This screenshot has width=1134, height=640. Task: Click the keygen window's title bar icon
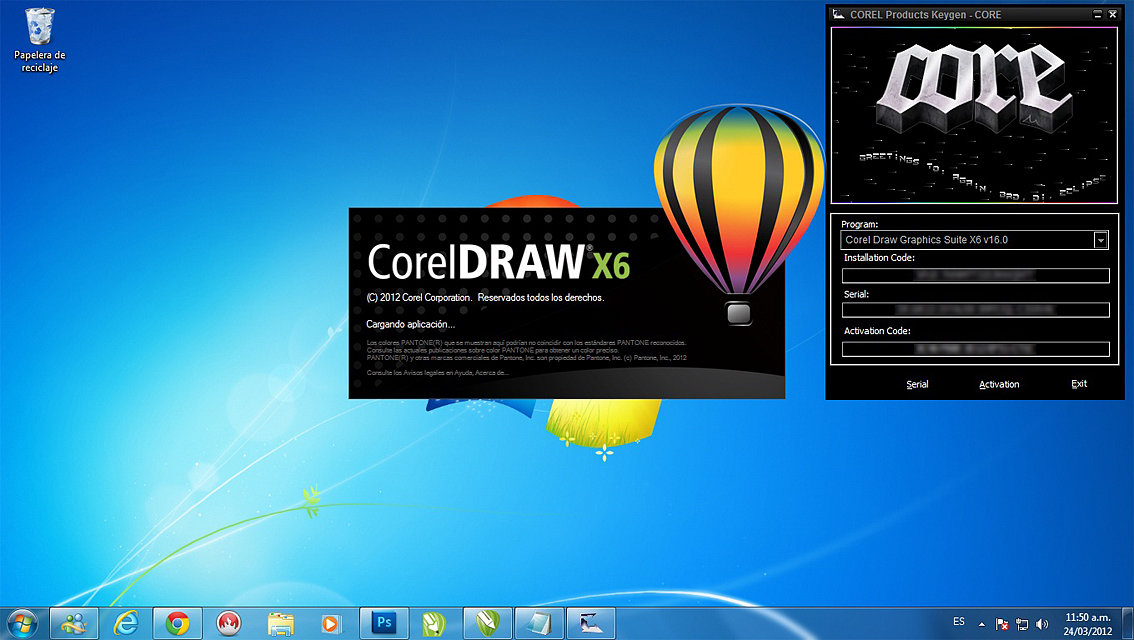click(838, 14)
